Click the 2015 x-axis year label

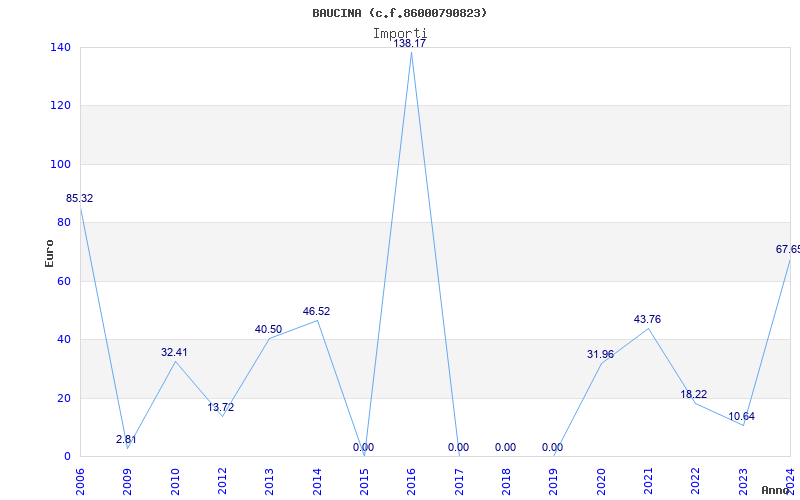[x=364, y=482]
